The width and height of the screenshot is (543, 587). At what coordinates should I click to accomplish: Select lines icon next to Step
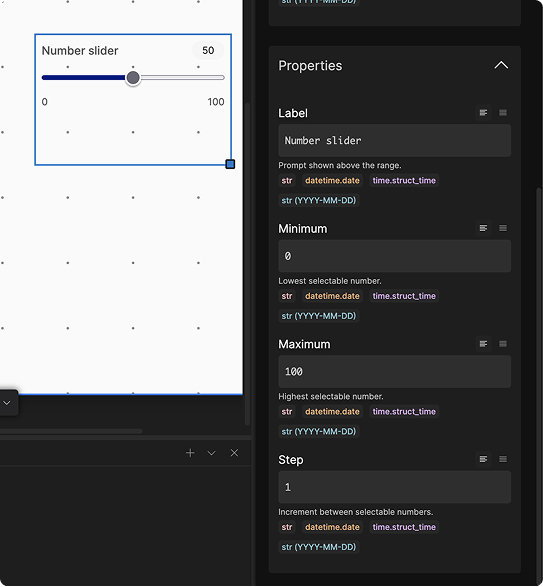pyautogui.click(x=503, y=459)
